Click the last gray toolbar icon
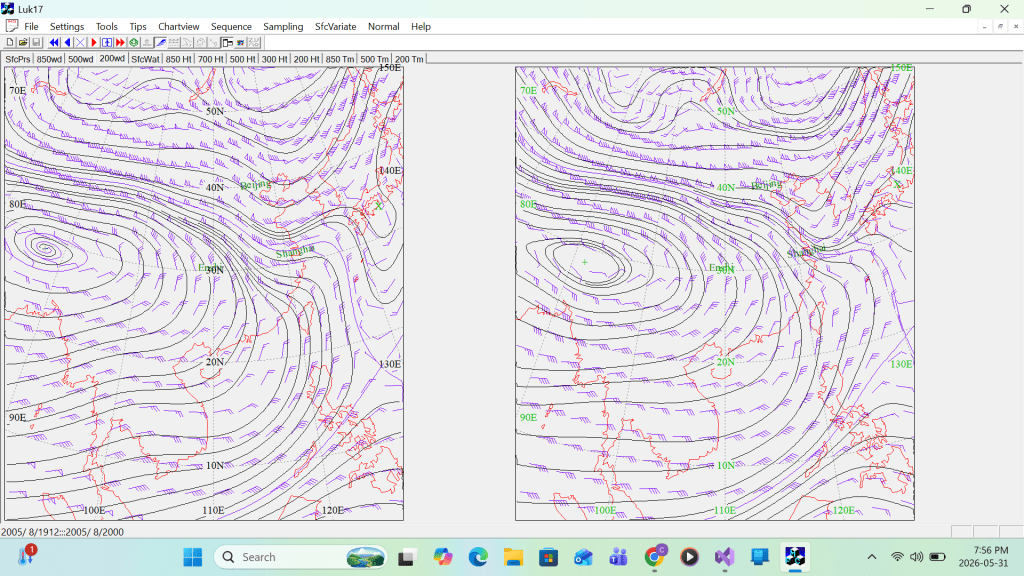 point(254,42)
